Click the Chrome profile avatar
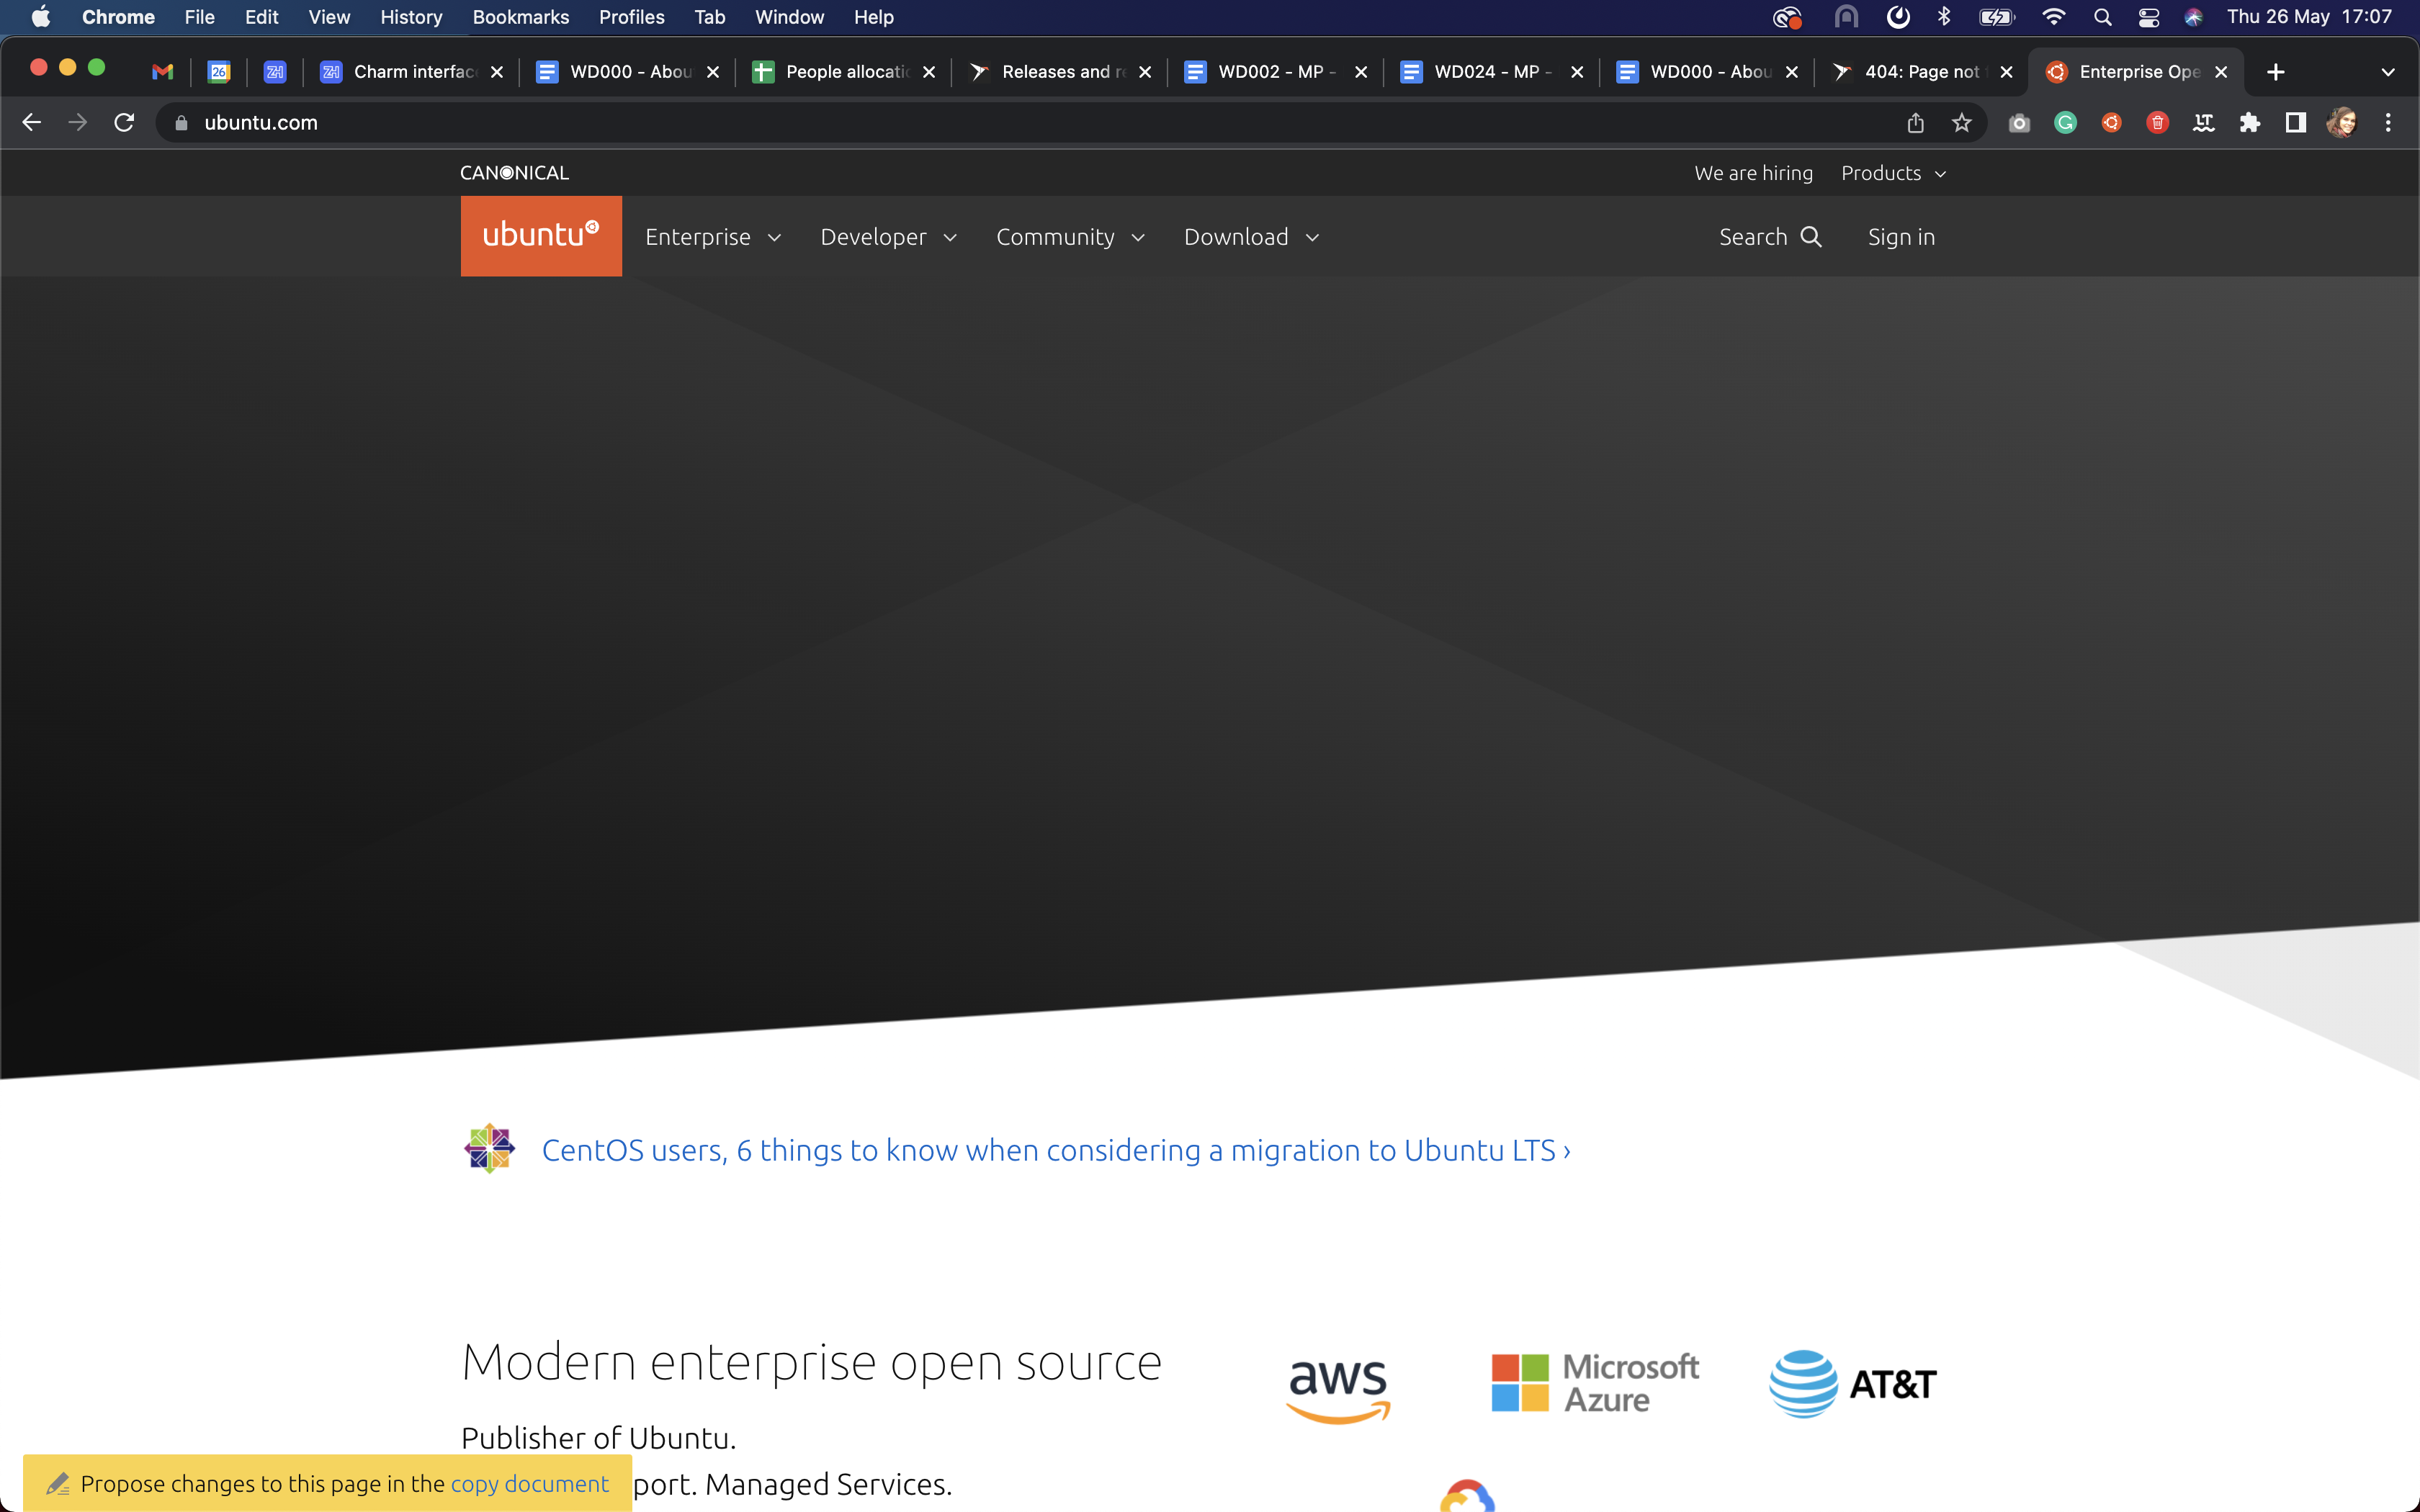The width and height of the screenshot is (2420, 1512). (x=2344, y=122)
